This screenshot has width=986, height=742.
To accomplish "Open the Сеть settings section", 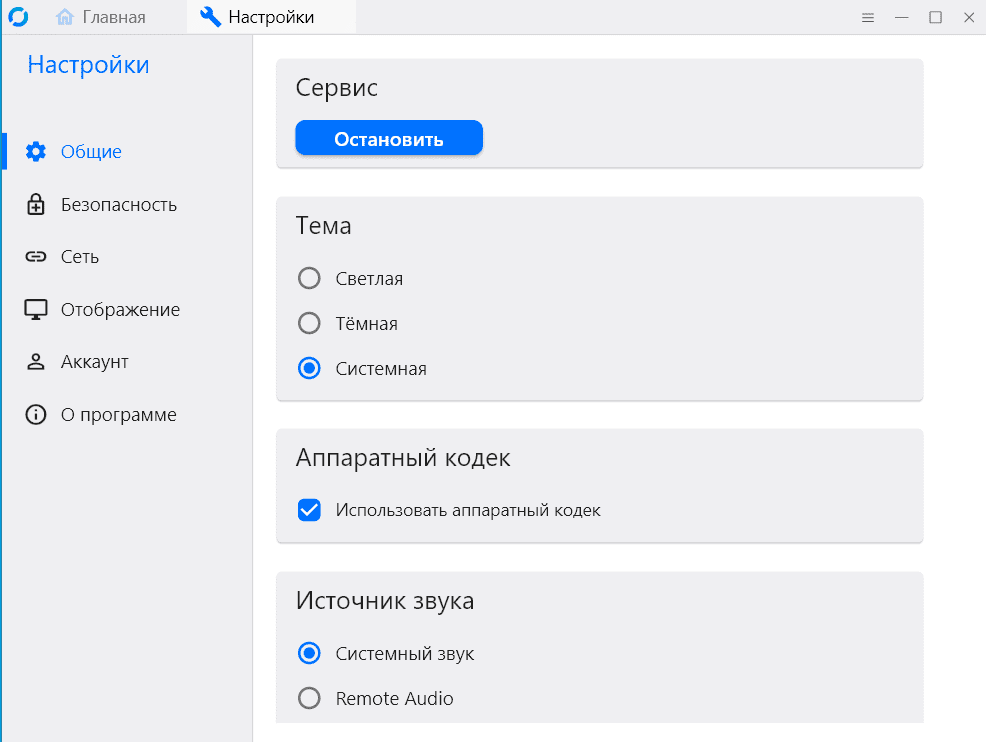I will (x=80, y=257).
